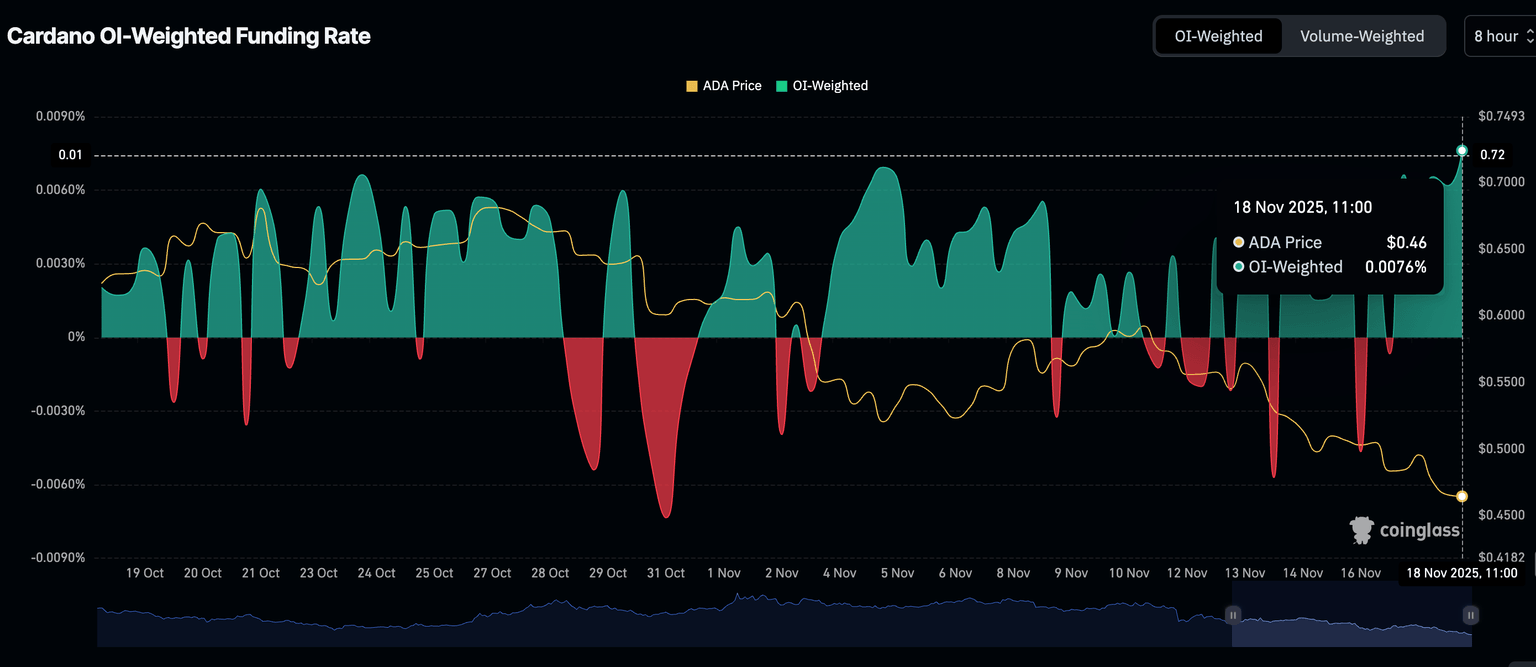This screenshot has width=1536, height=667.
Task: Open the 8 hour interval dropdown
Action: pyautogui.click(x=1499, y=36)
